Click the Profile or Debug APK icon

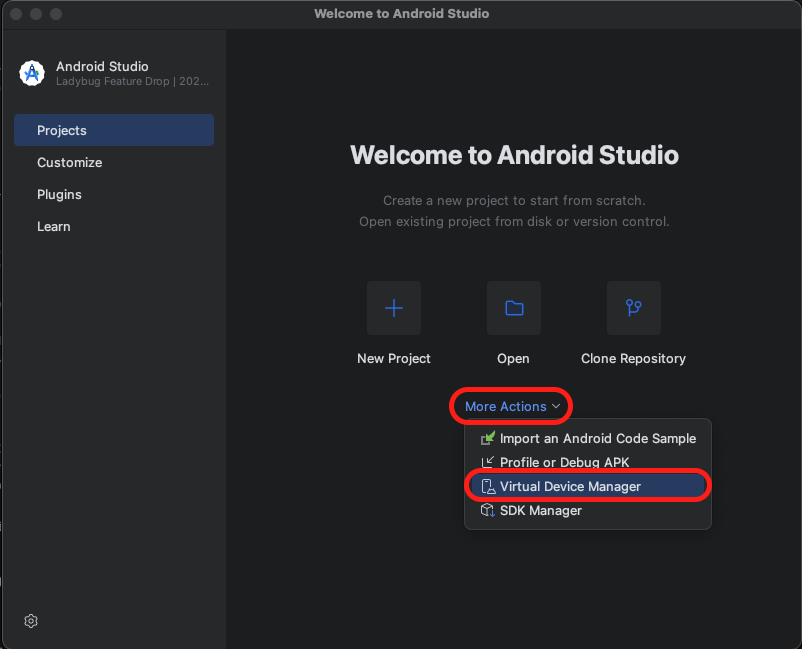pyautogui.click(x=487, y=462)
